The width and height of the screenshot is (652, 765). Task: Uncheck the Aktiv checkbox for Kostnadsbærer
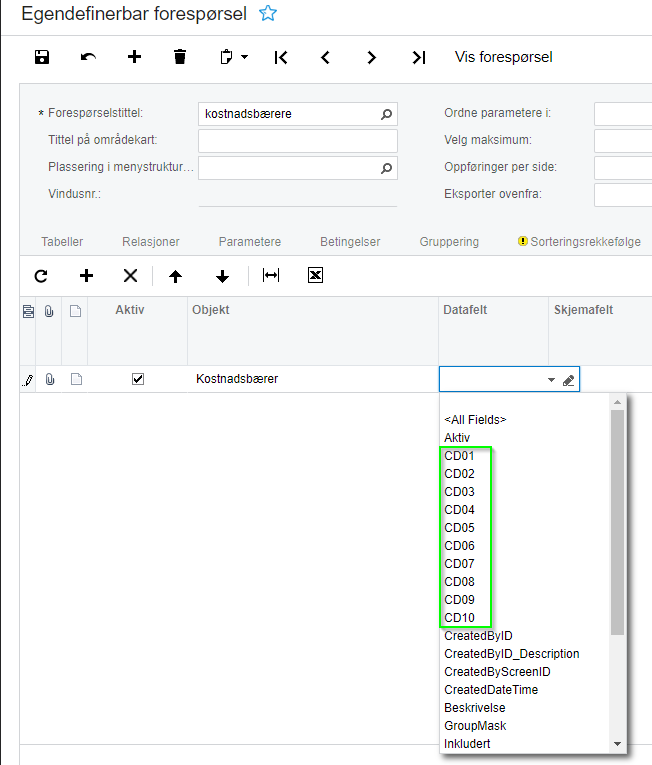tap(138, 379)
